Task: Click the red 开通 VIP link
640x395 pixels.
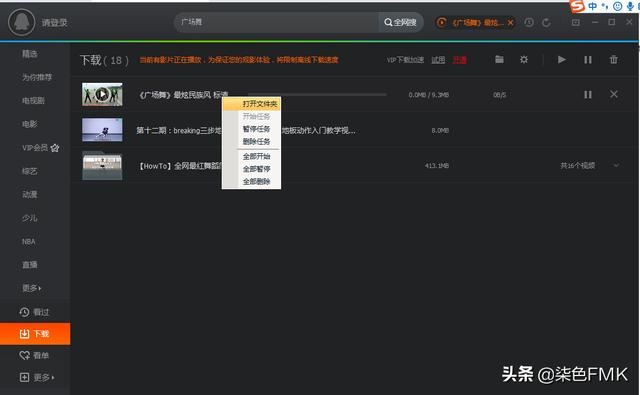Action: (x=459, y=60)
